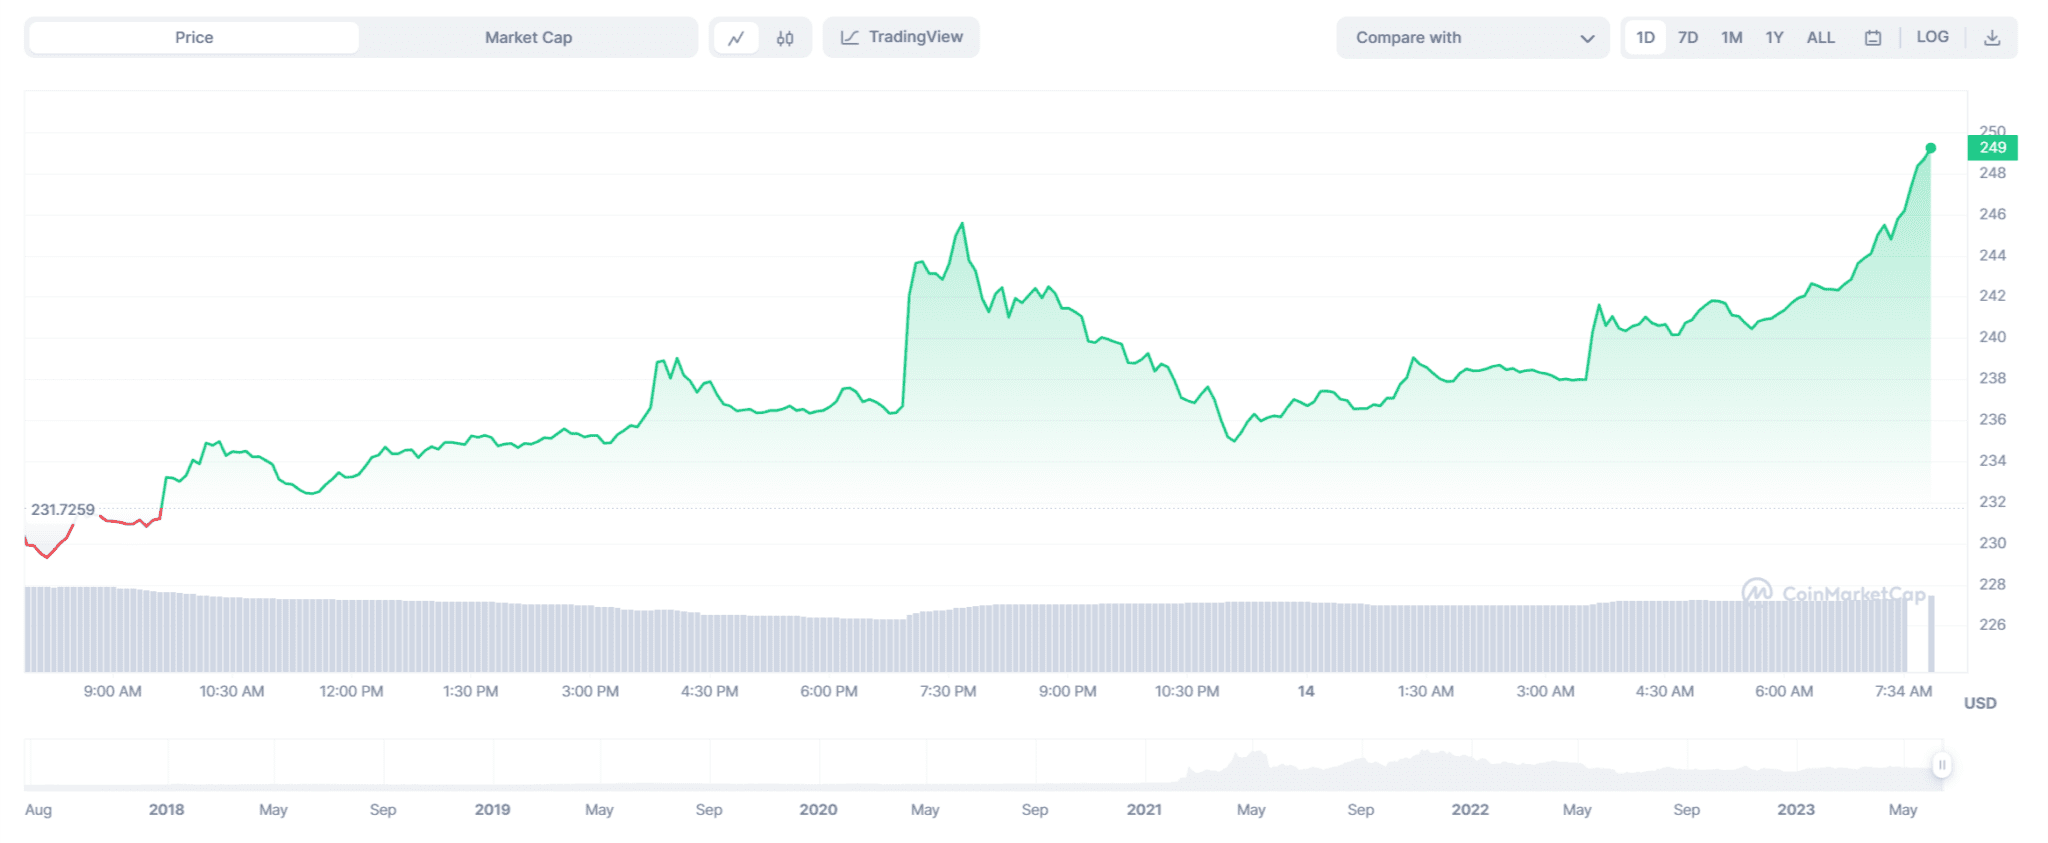The width and height of the screenshot is (2048, 843).
Task: Open the calendar date picker icon
Action: tap(1873, 38)
